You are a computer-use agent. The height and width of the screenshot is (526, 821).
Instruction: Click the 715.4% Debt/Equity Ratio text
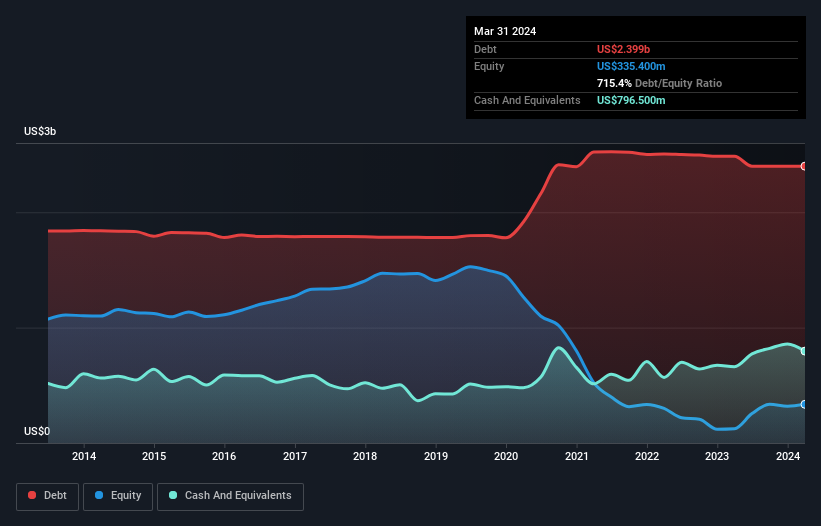659,83
